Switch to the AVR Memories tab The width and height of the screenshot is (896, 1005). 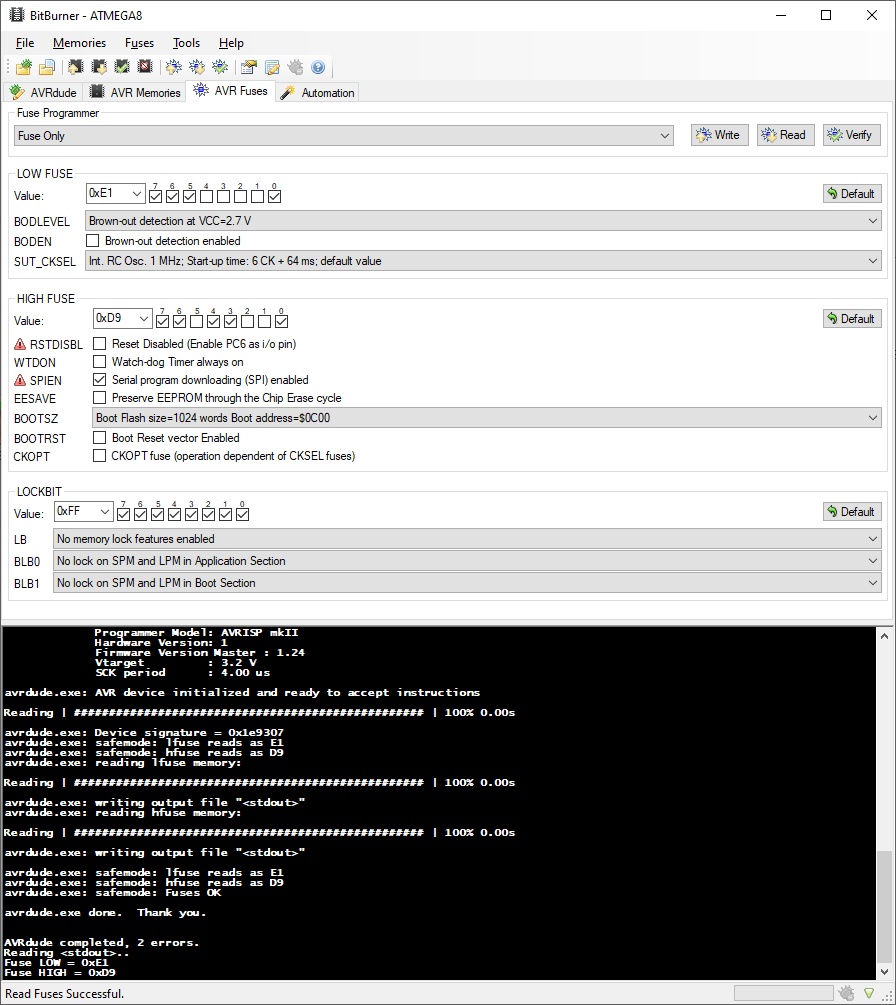(135, 92)
